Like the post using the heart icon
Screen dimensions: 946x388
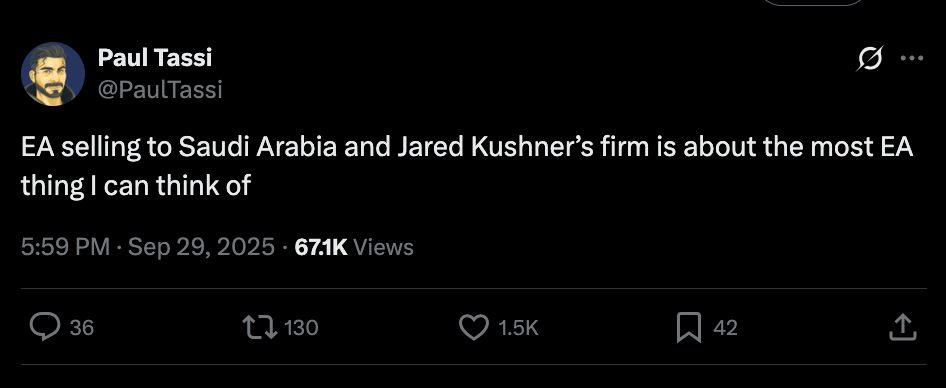click(474, 327)
